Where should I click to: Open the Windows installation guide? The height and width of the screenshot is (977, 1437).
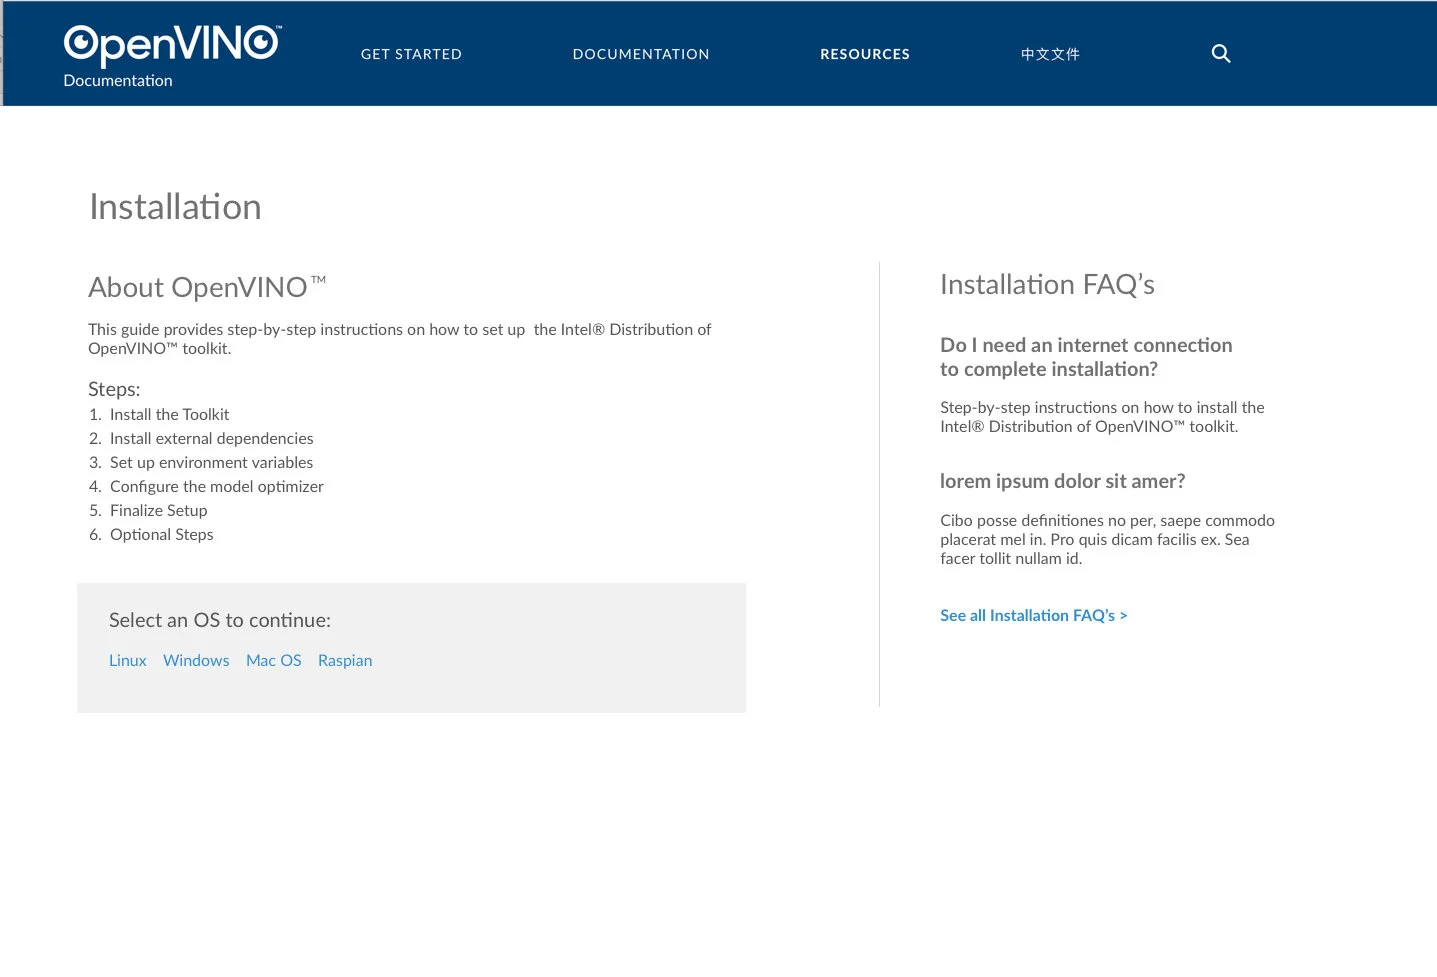(196, 660)
